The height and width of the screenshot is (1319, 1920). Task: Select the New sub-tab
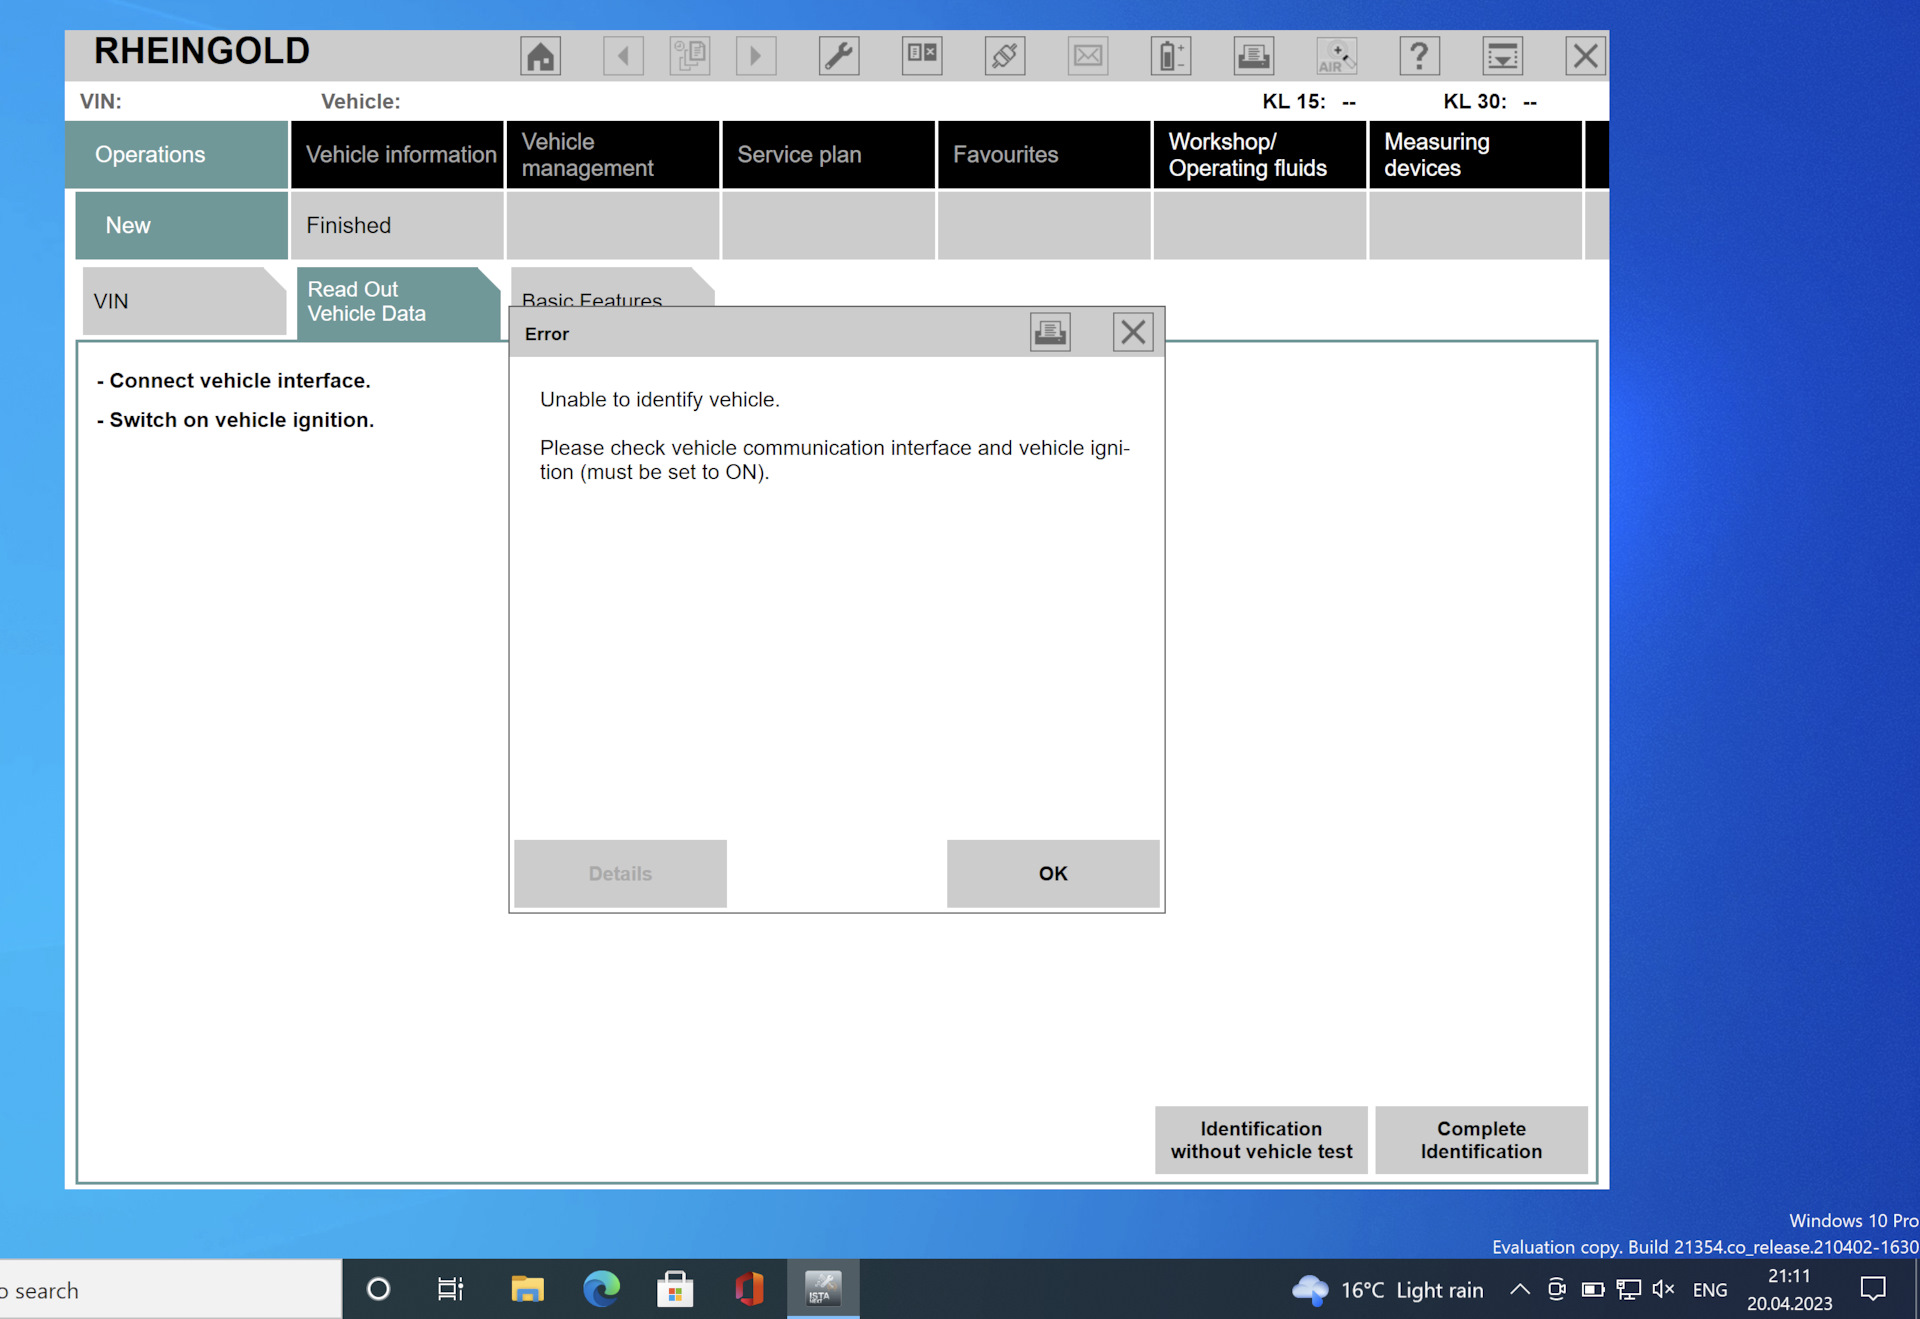point(181,226)
